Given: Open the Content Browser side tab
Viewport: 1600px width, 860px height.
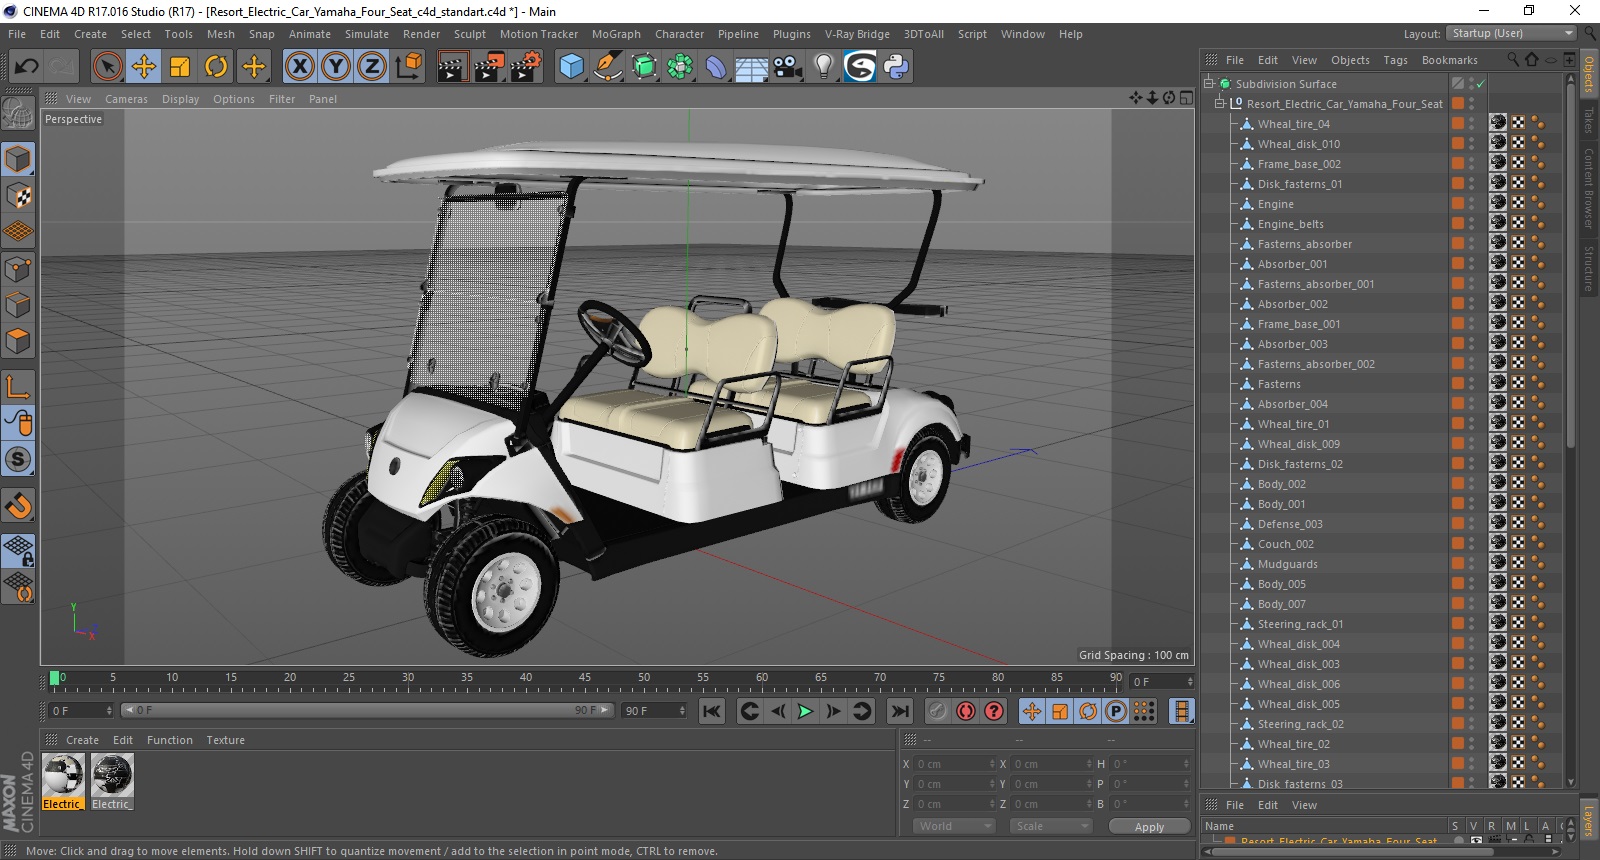Looking at the screenshot, I should (x=1589, y=188).
